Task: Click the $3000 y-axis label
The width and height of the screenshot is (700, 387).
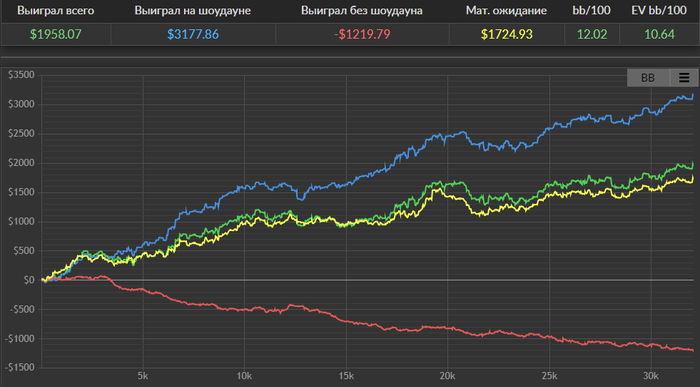Action: 21,104
